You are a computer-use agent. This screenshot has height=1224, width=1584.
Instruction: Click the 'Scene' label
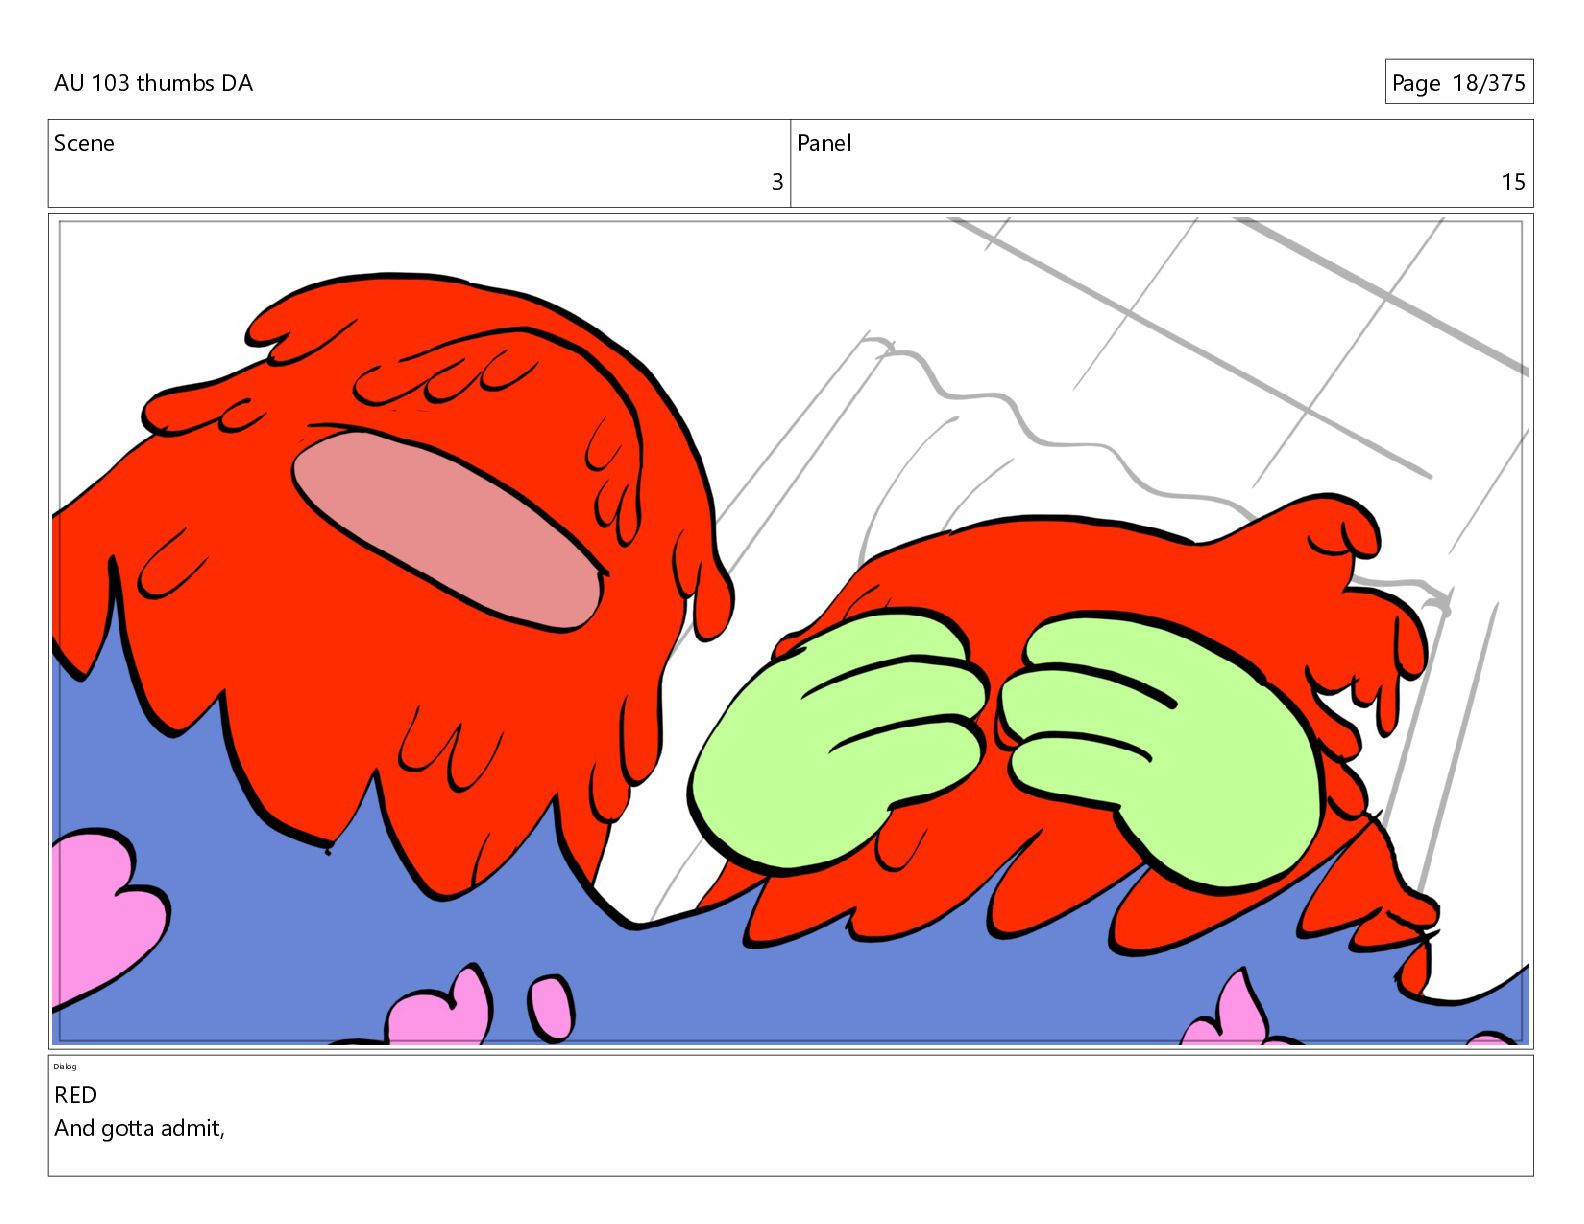84,143
